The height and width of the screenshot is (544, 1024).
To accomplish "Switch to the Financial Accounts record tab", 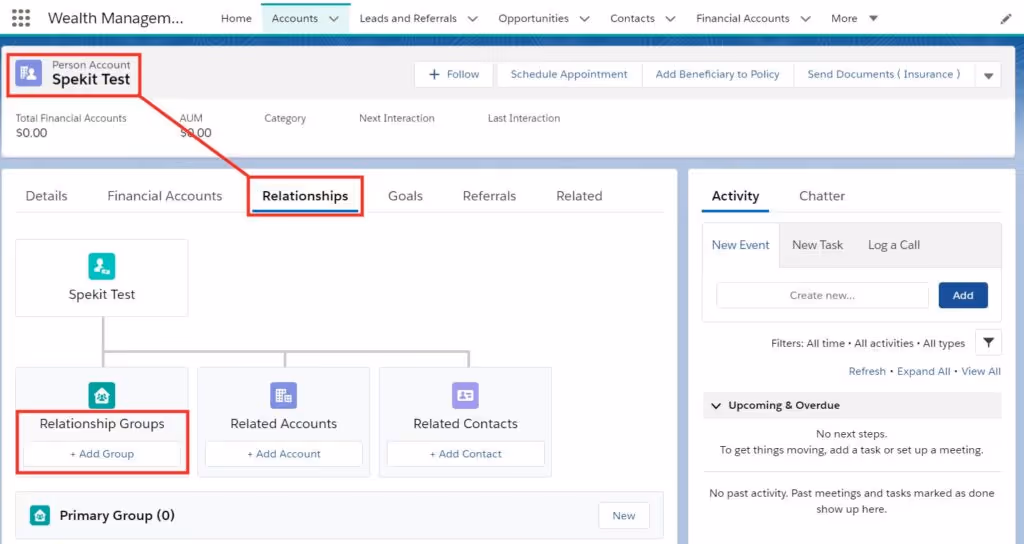I will (x=165, y=196).
